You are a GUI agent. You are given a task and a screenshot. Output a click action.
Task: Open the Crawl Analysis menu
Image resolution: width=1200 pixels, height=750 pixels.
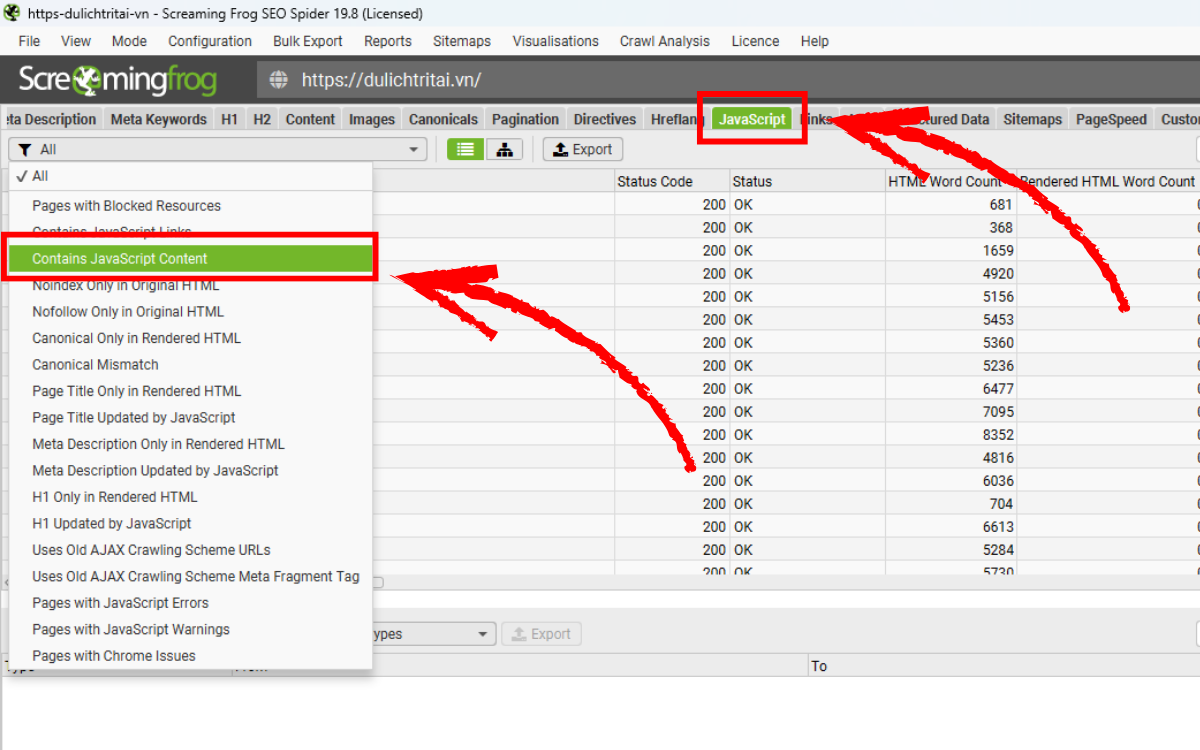[x=664, y=41]
